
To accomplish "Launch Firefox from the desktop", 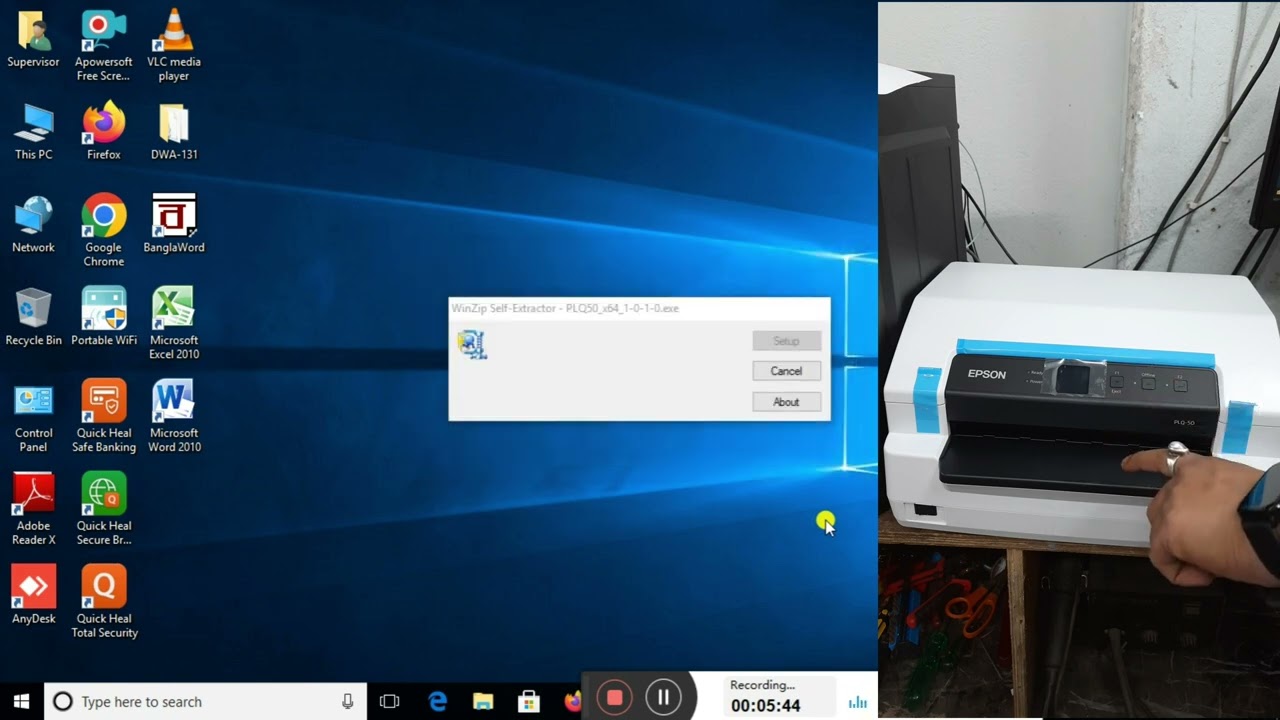I will tap(104, 131).
